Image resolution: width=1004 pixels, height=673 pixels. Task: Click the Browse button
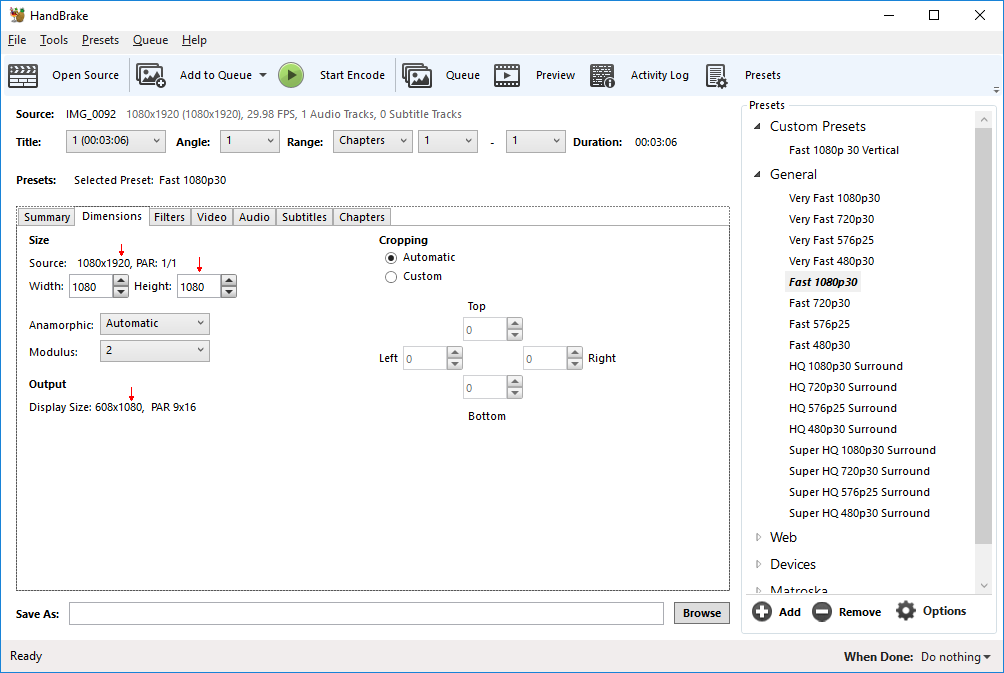click(701, 613)
